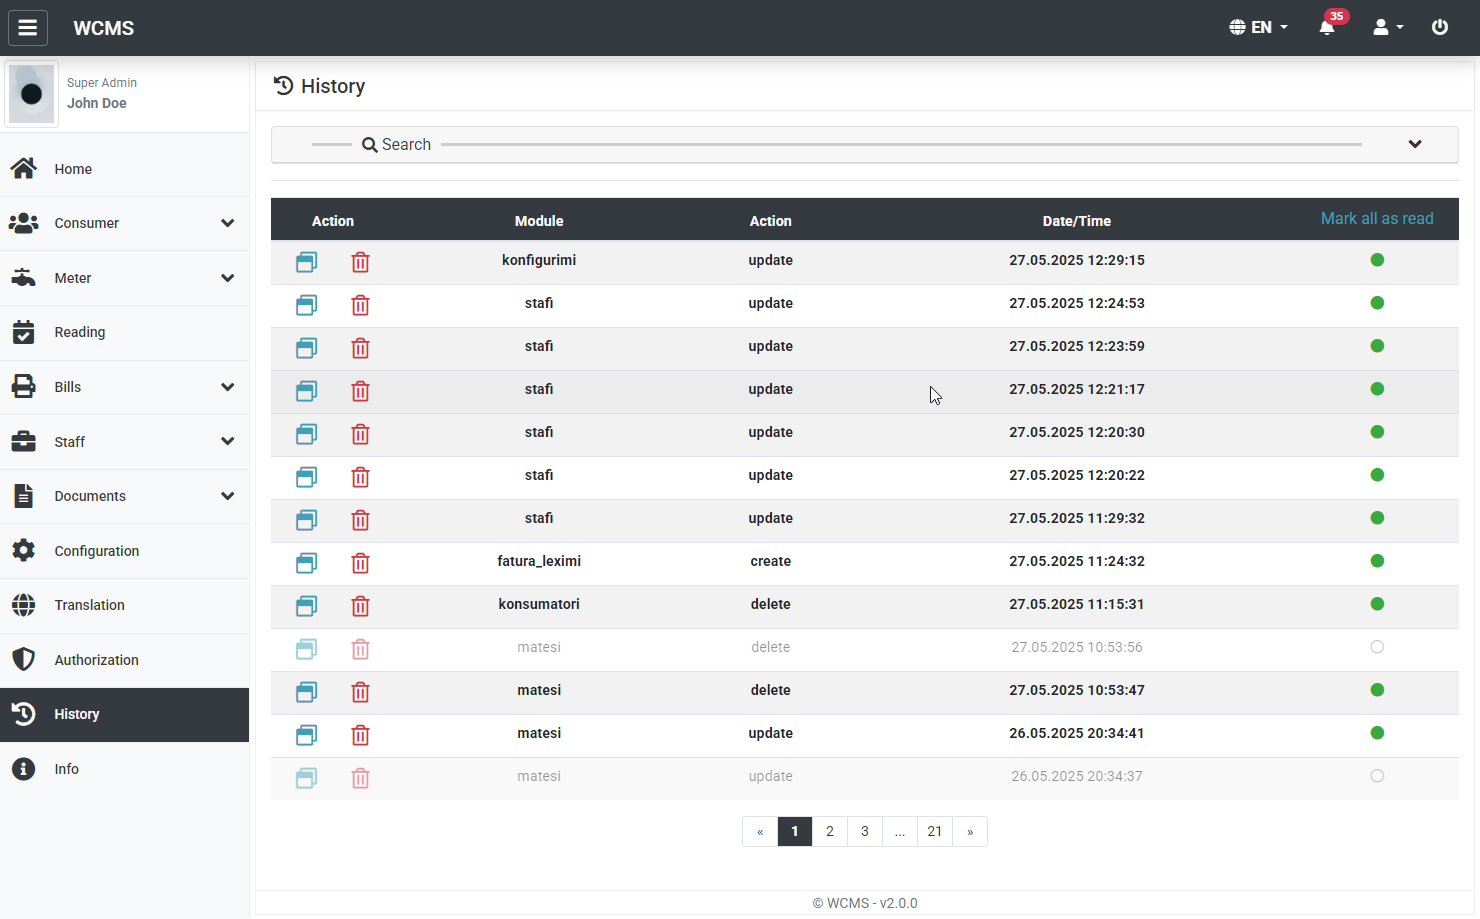
Task: Expand the Bills menu
Action: coord(124,387)
